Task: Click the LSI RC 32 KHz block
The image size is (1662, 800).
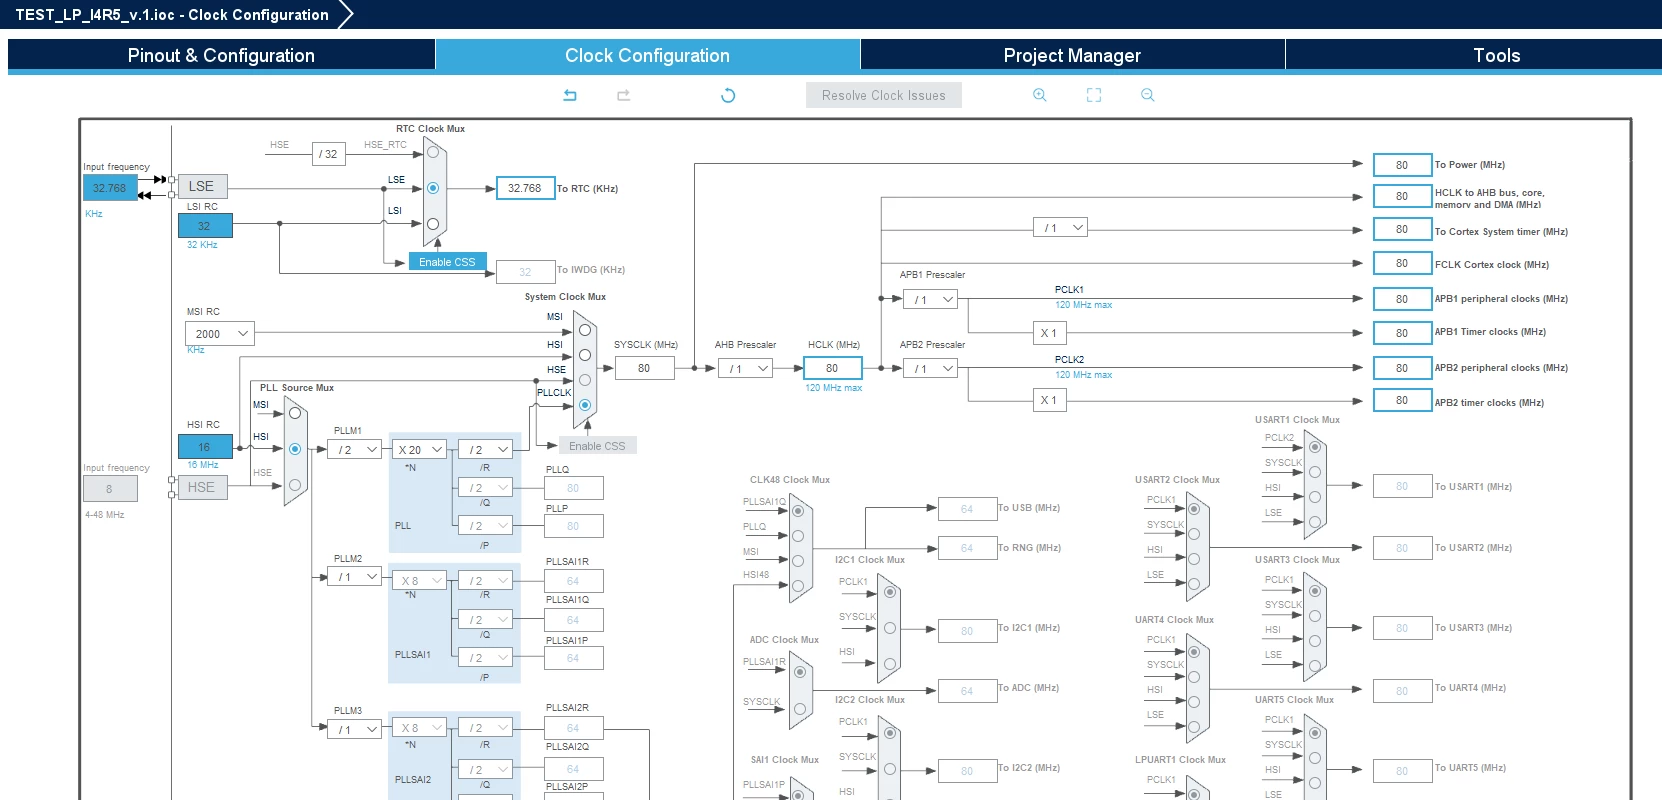Action: 205,226
